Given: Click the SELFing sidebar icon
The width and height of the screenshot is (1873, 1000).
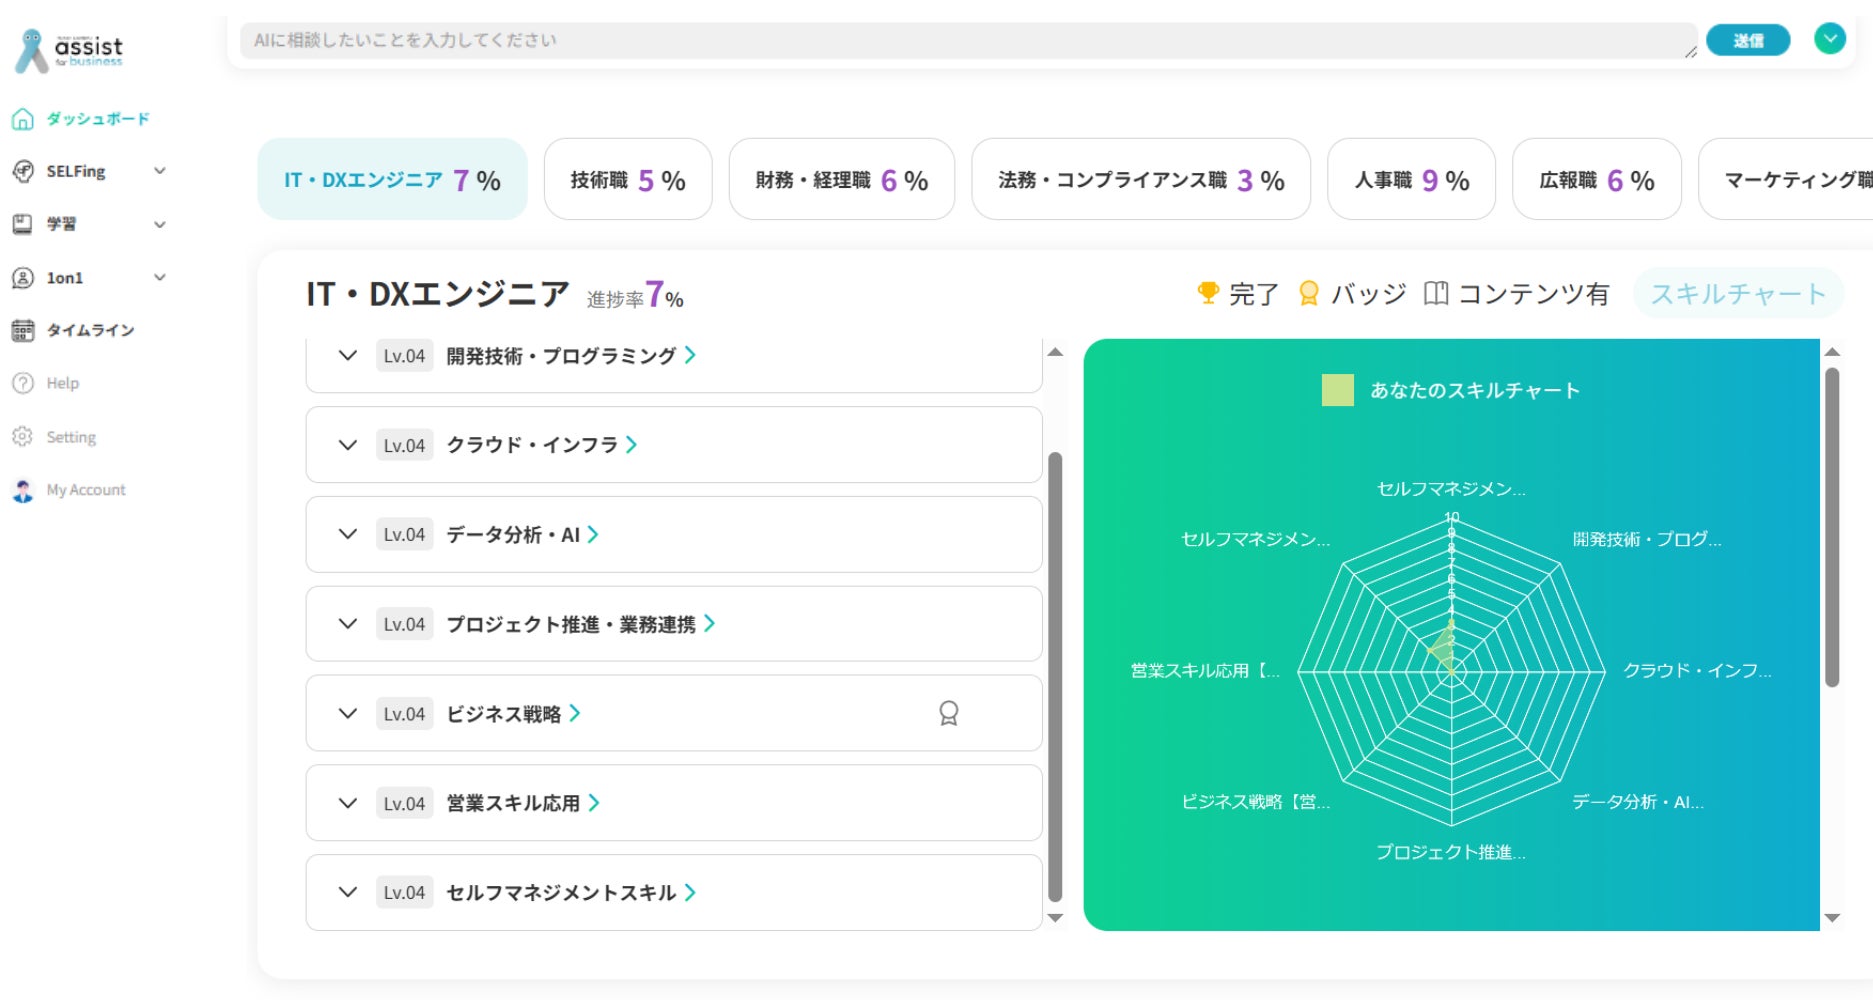Looking at the screenshot, I should pos(22,171).
